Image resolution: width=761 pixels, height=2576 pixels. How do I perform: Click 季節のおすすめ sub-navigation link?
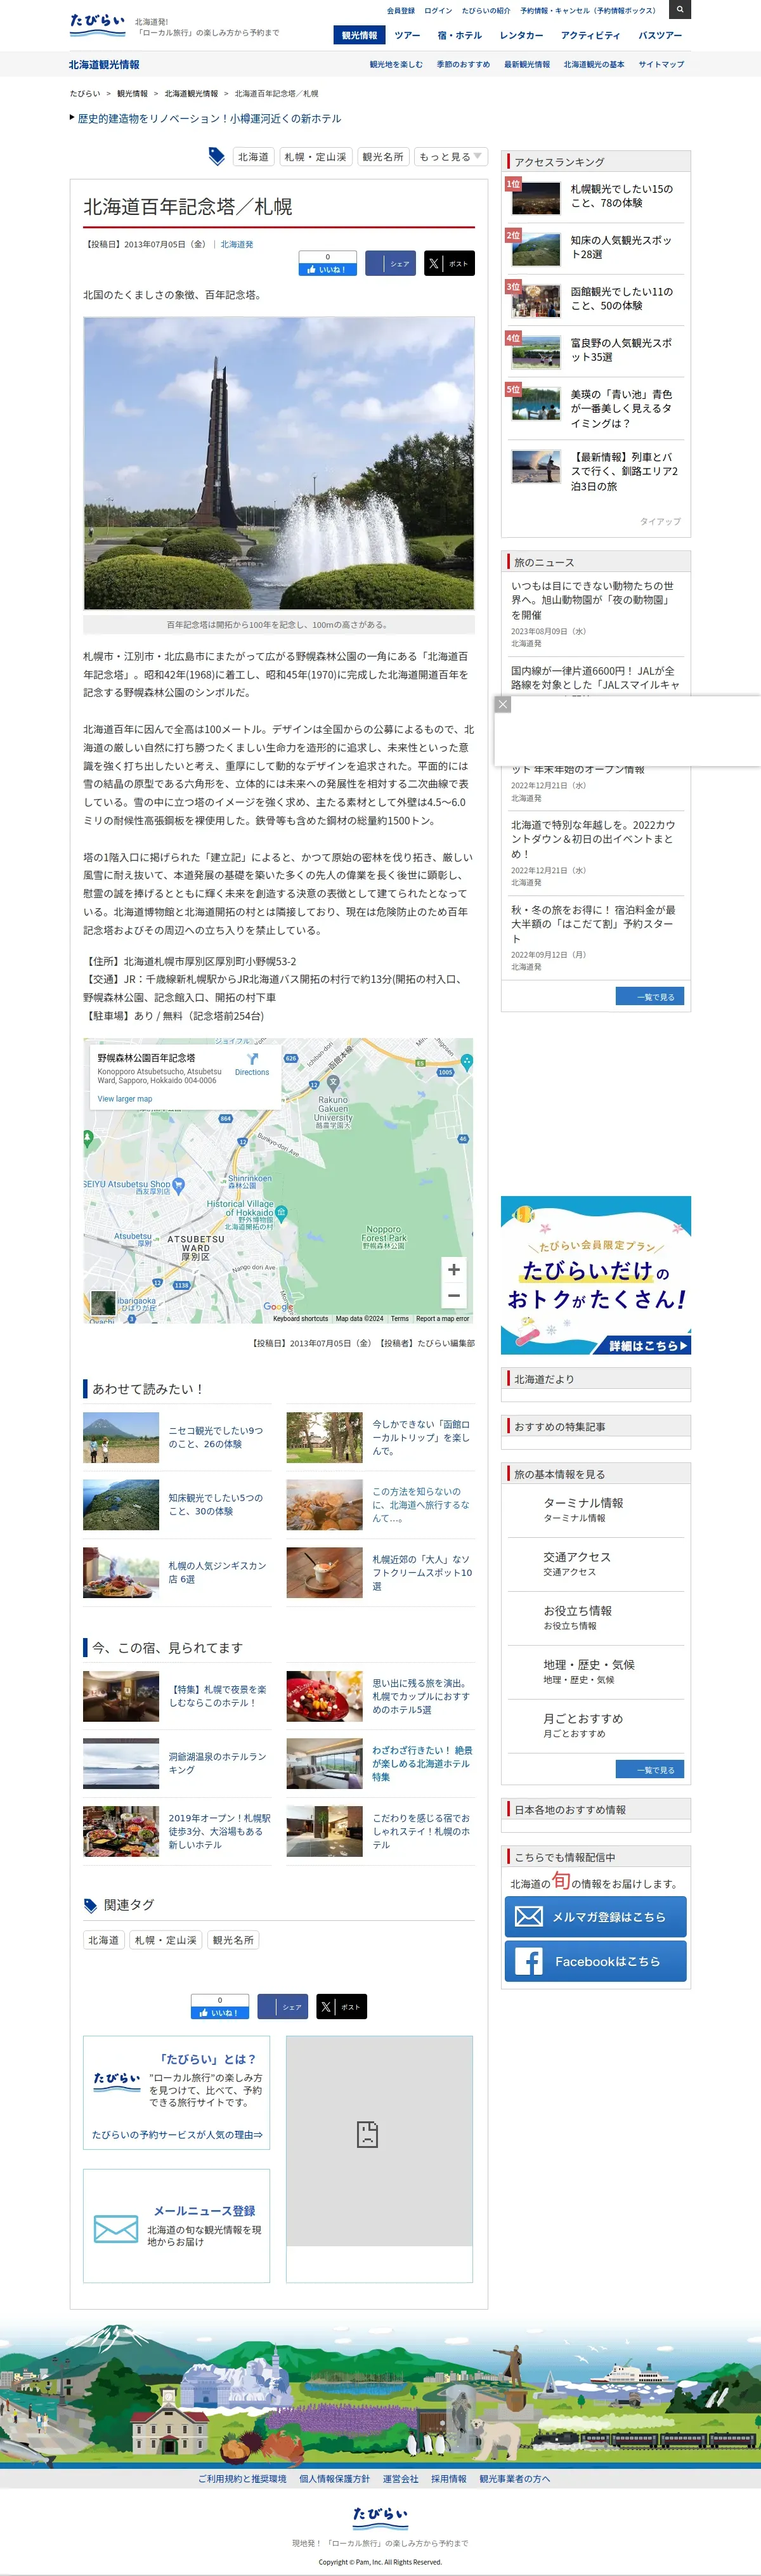click(463, 64)
